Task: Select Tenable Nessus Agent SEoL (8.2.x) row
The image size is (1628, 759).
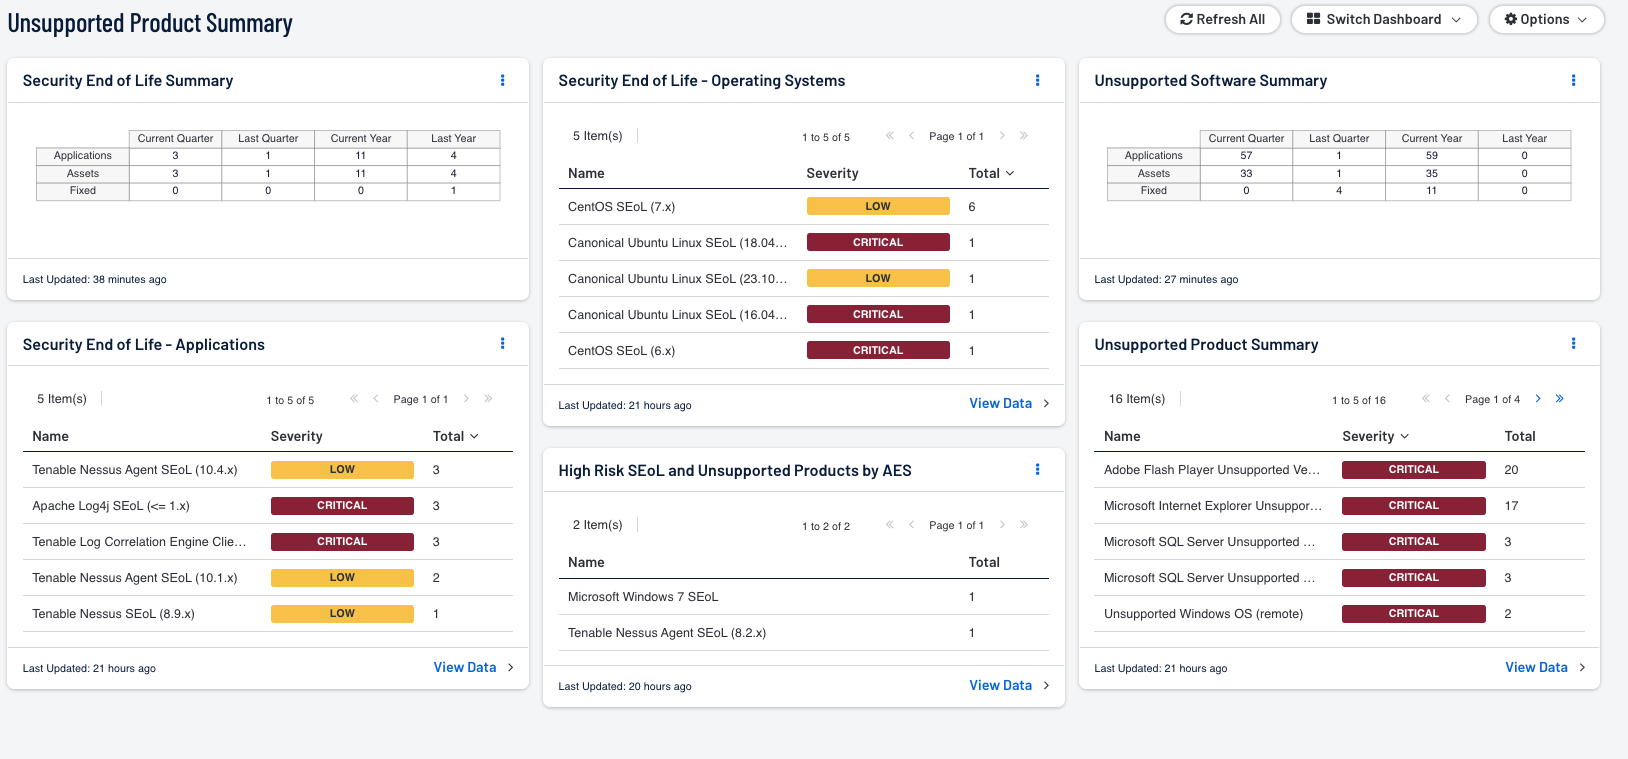Action: pos(804,633)
